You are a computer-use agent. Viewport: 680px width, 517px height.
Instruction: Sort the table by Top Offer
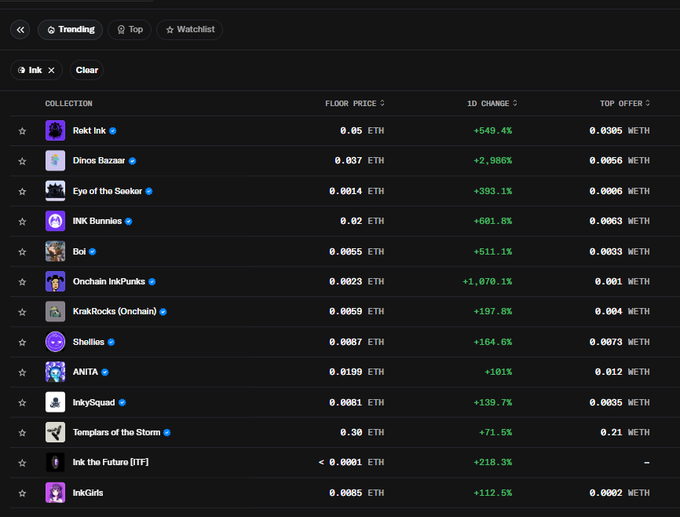tap(624, 103)
